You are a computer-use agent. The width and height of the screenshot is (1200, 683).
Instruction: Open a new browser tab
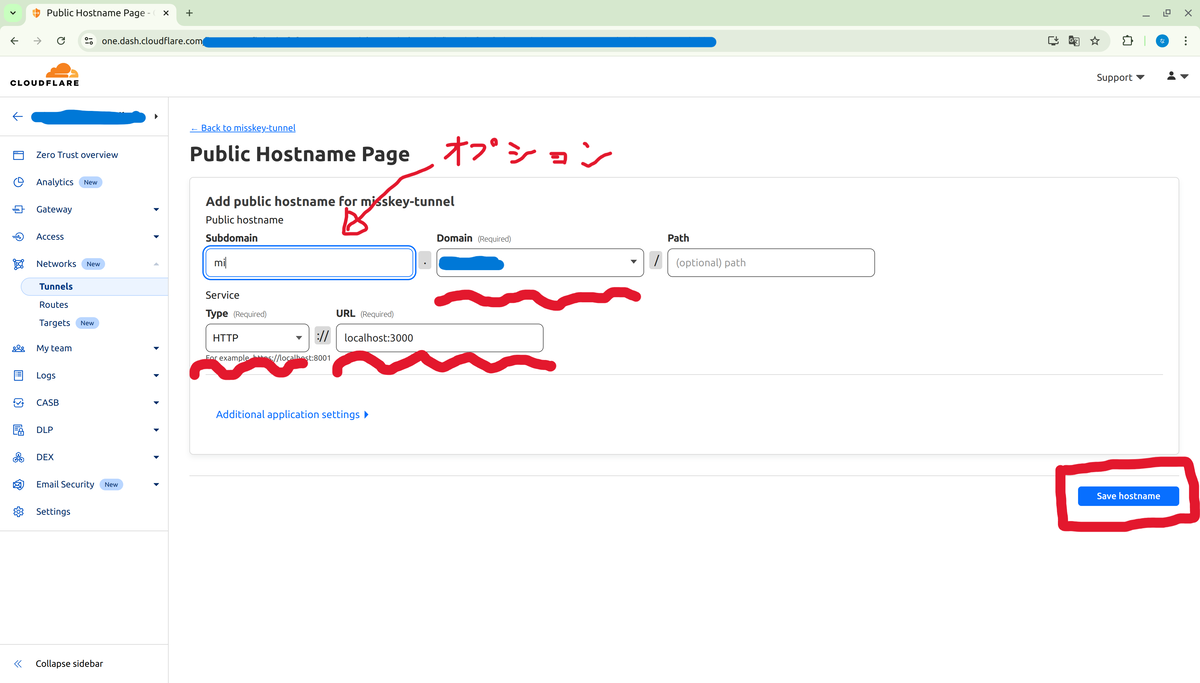(189, 13)
